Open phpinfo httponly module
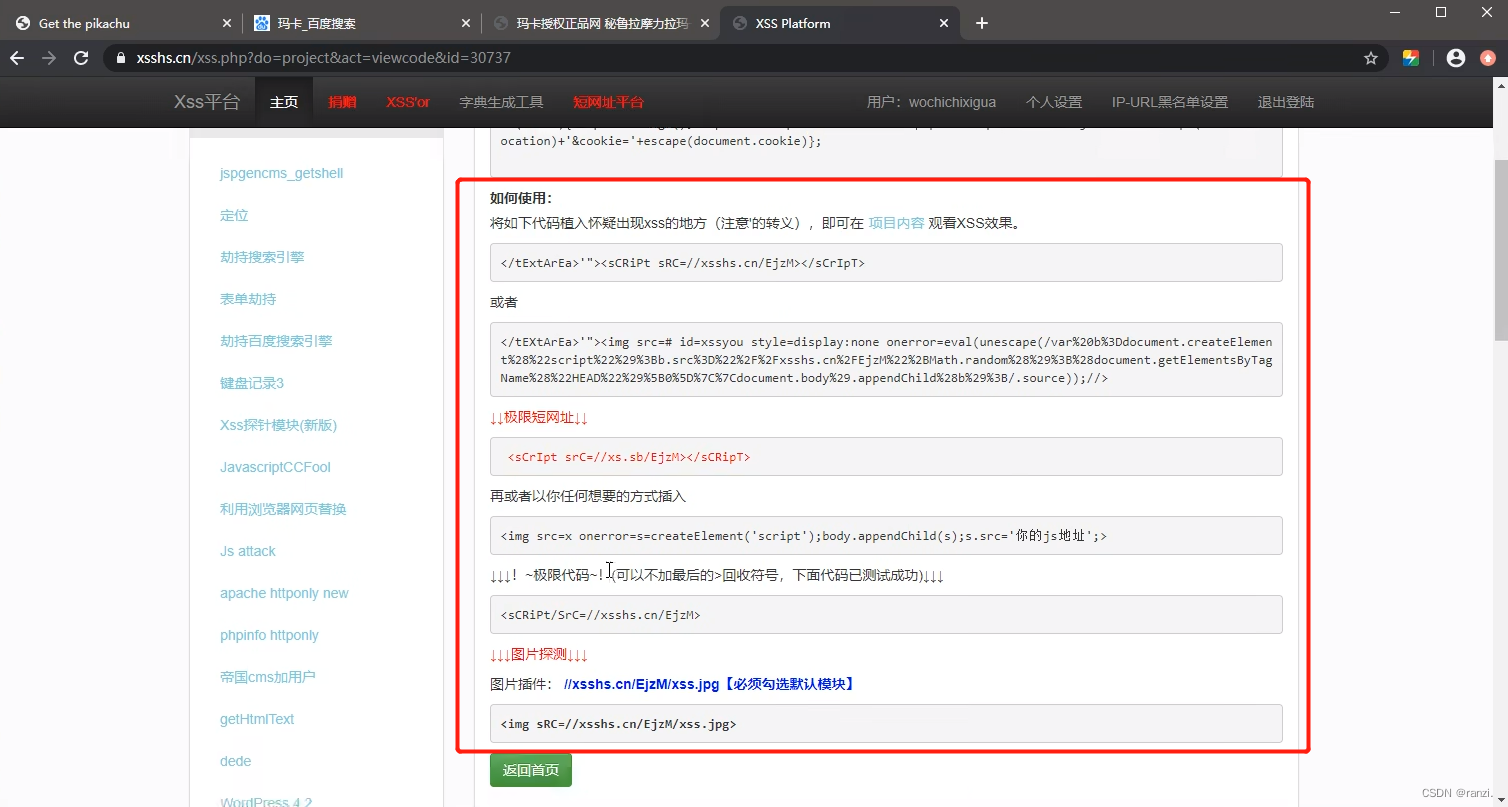 click(269, 635)
